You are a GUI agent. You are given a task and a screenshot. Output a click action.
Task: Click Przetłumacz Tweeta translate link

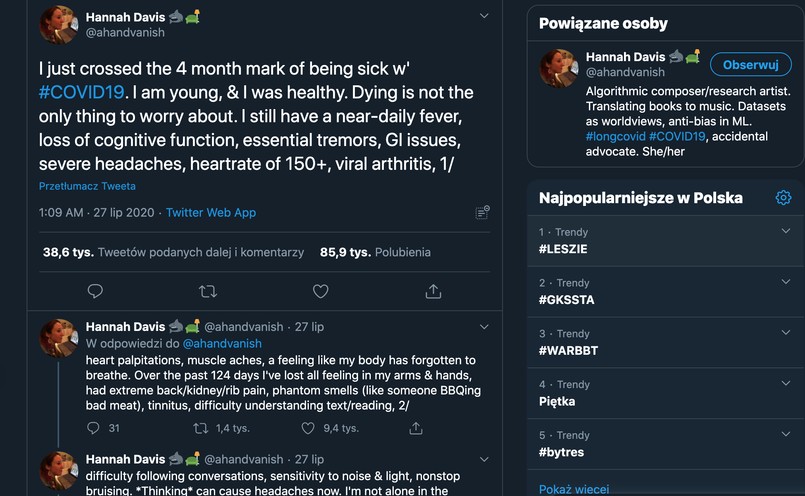(x=87, y=186)
